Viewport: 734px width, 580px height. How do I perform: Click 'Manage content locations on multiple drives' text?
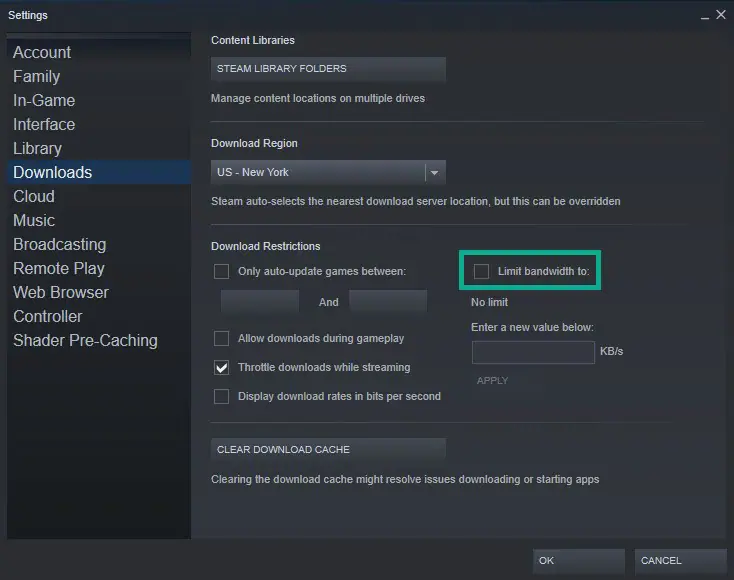pos(318,98)
